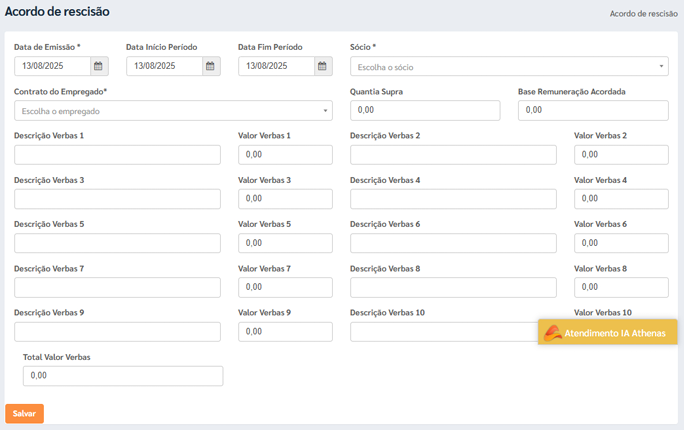The width and height of the screenshot is (684, 430).
Task: Open calendar for Data Início Período
Action: [x=211, y=66]
